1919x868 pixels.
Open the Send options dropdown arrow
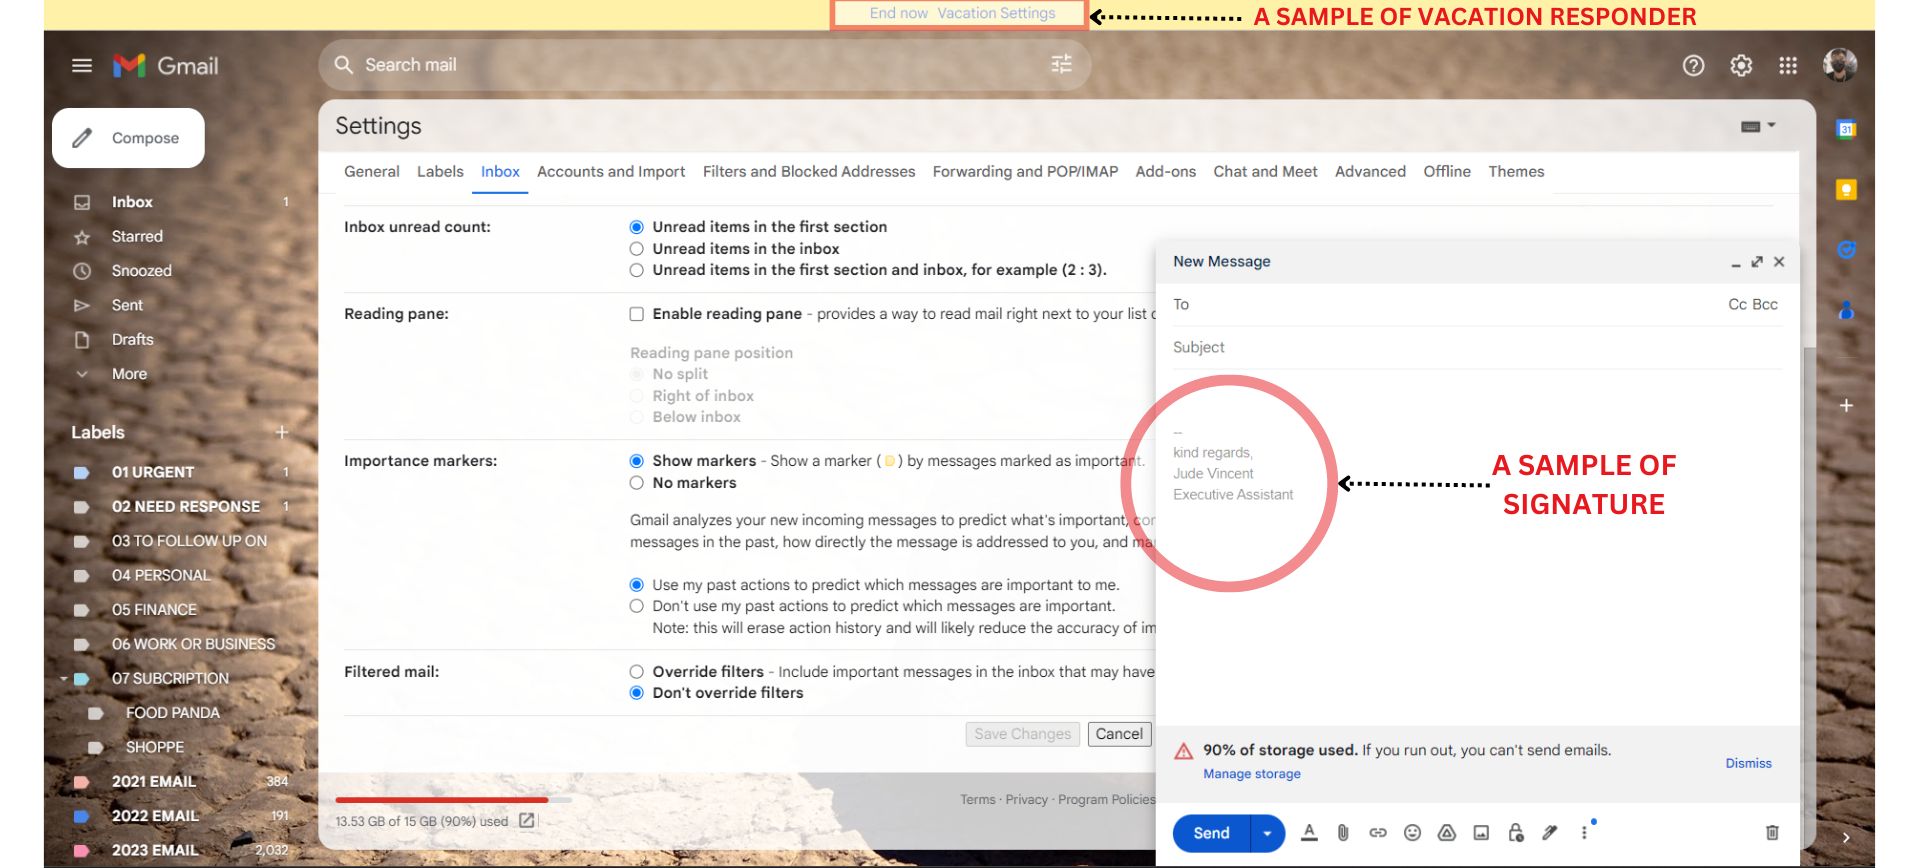1267,833
